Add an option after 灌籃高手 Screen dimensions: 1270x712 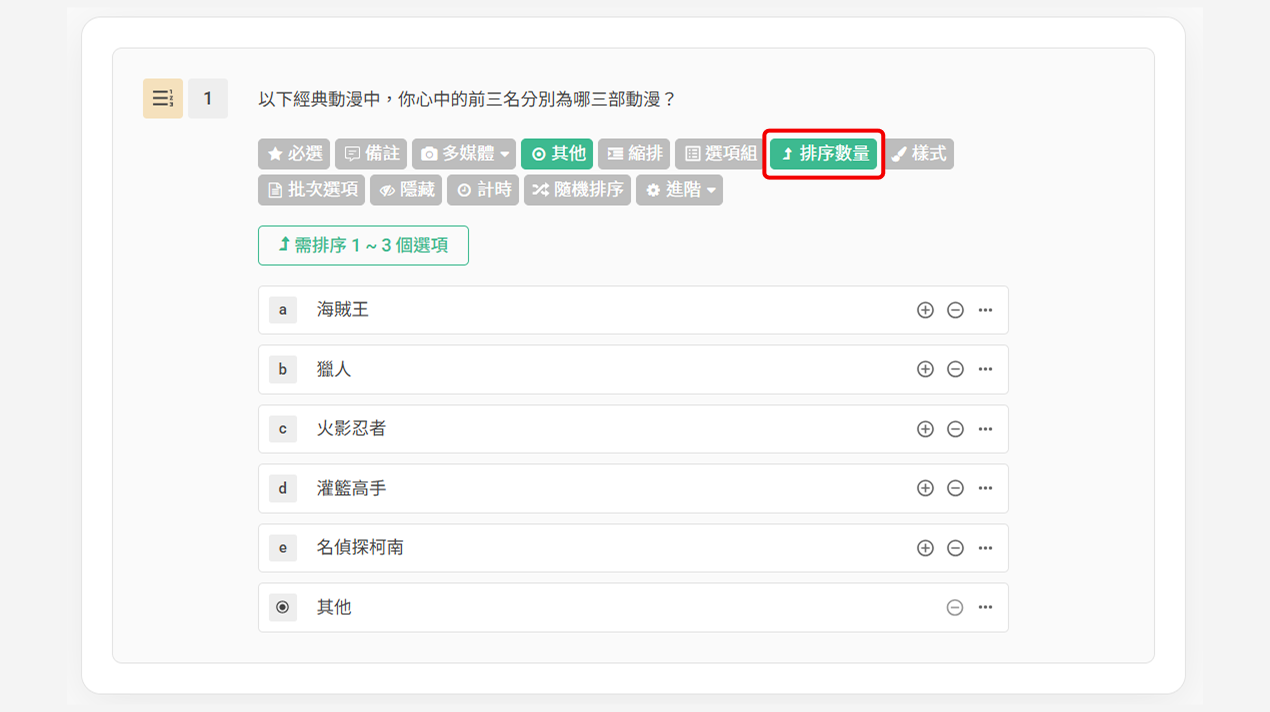coord(925,489)
